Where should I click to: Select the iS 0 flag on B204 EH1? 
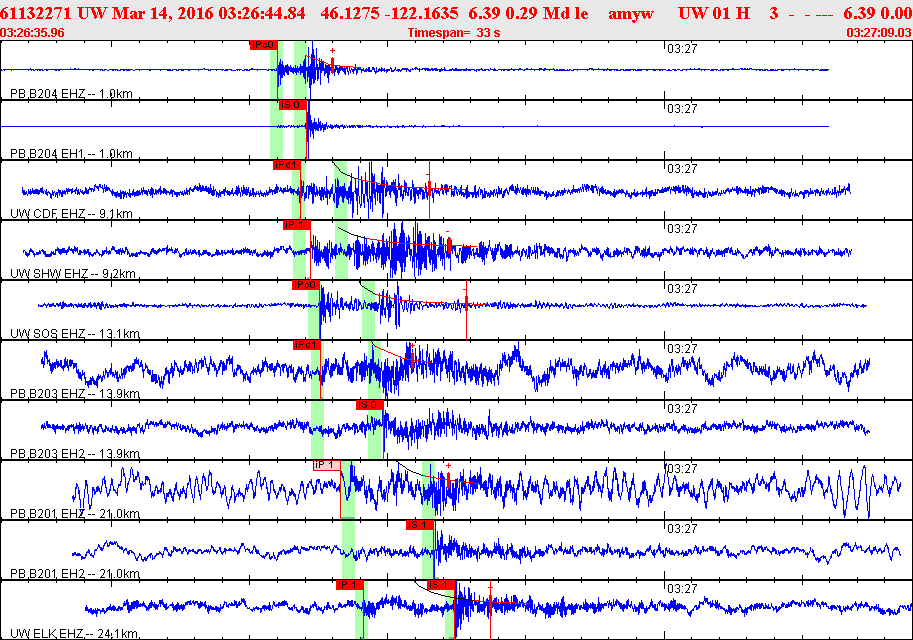coord(291,105)
